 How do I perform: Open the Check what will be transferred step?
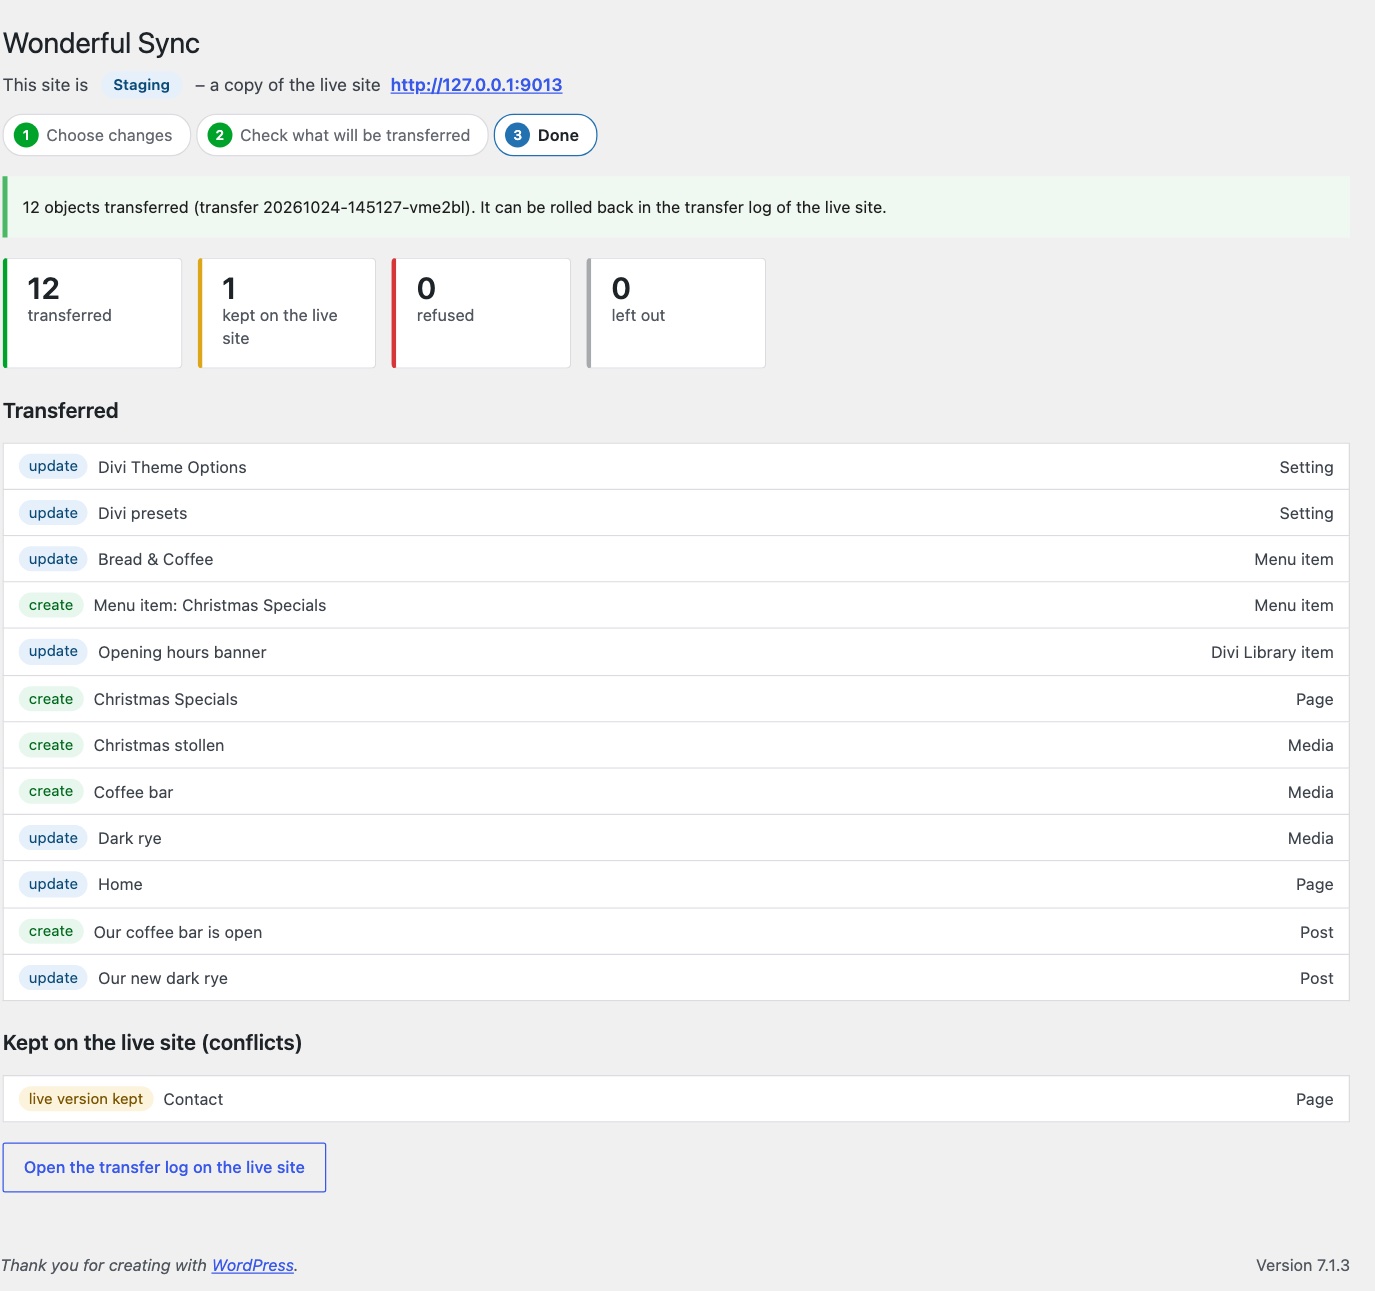[x=342, y=135]
